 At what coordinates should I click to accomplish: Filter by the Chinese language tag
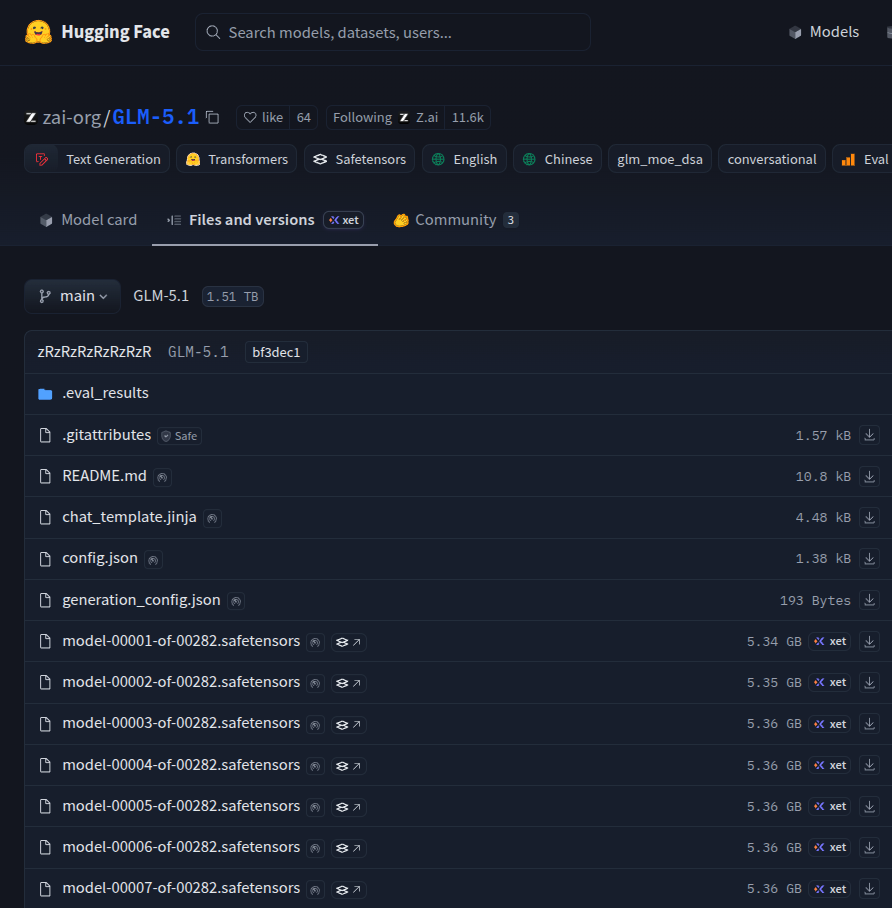(557, 159)
